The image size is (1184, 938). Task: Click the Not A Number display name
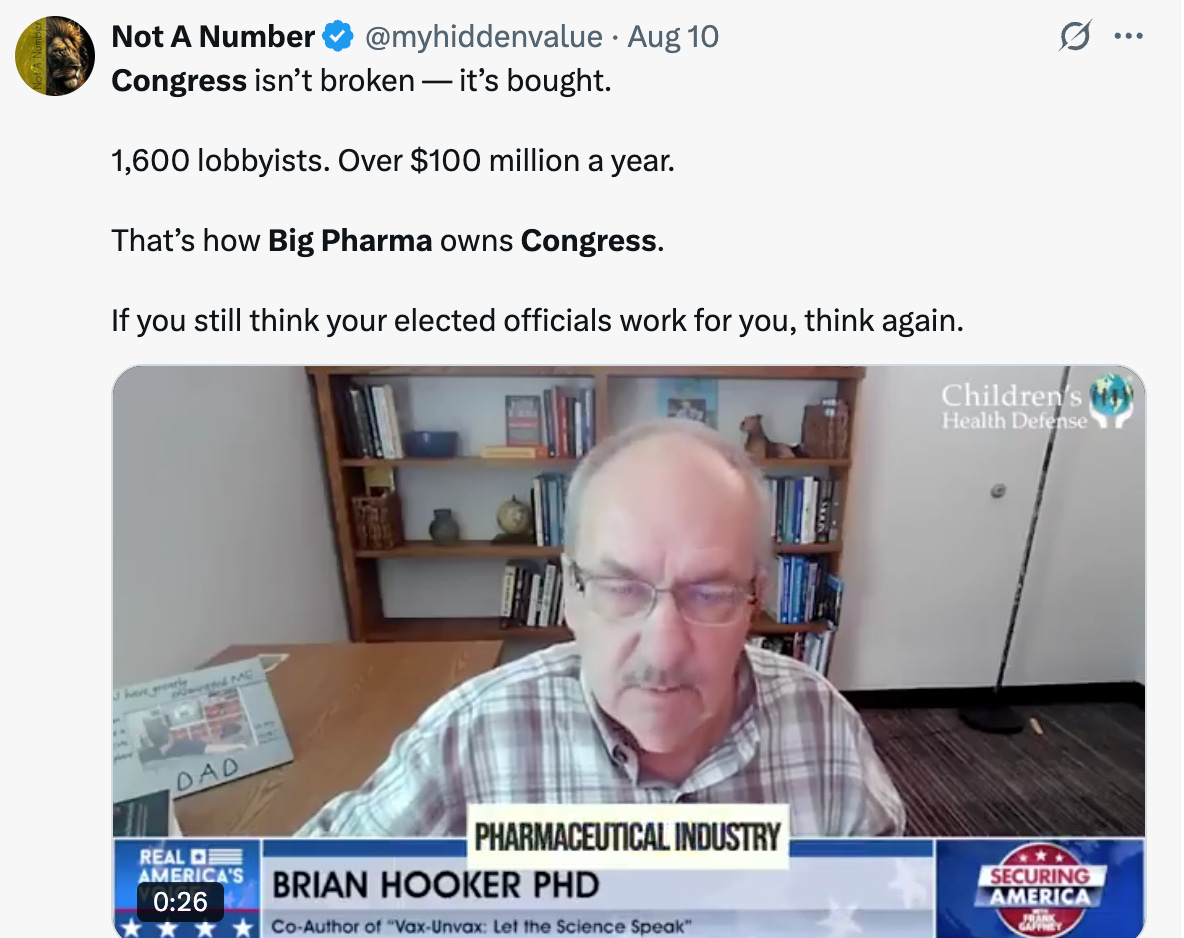click(x=213, y=36)
